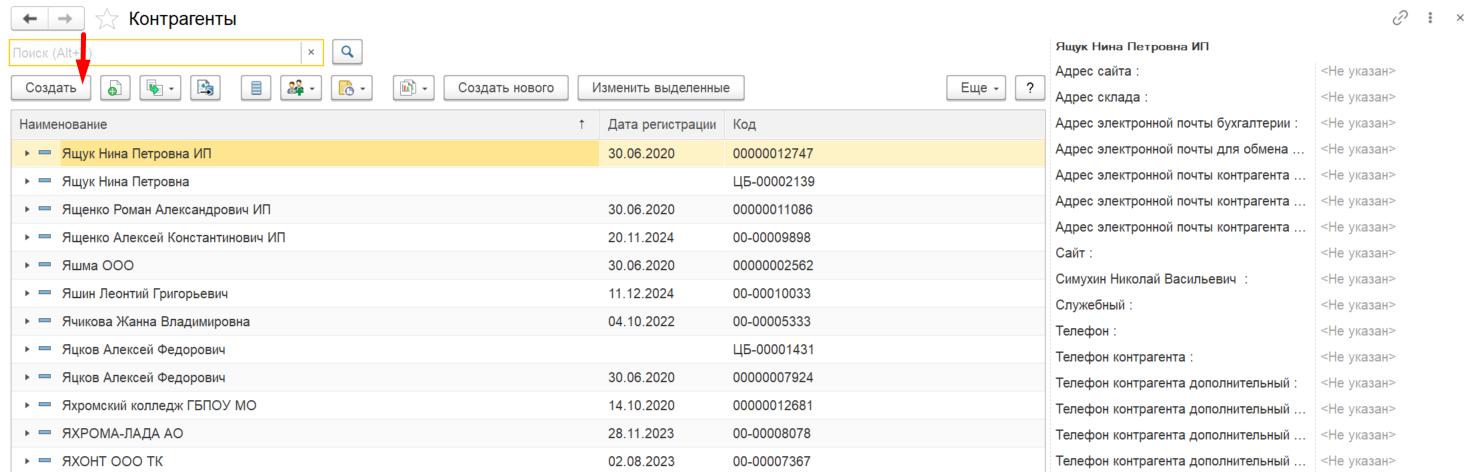The height and width of the screenshot is (472, 1471).
Task: Click the Создать button
Action: (x=51, y=88)
